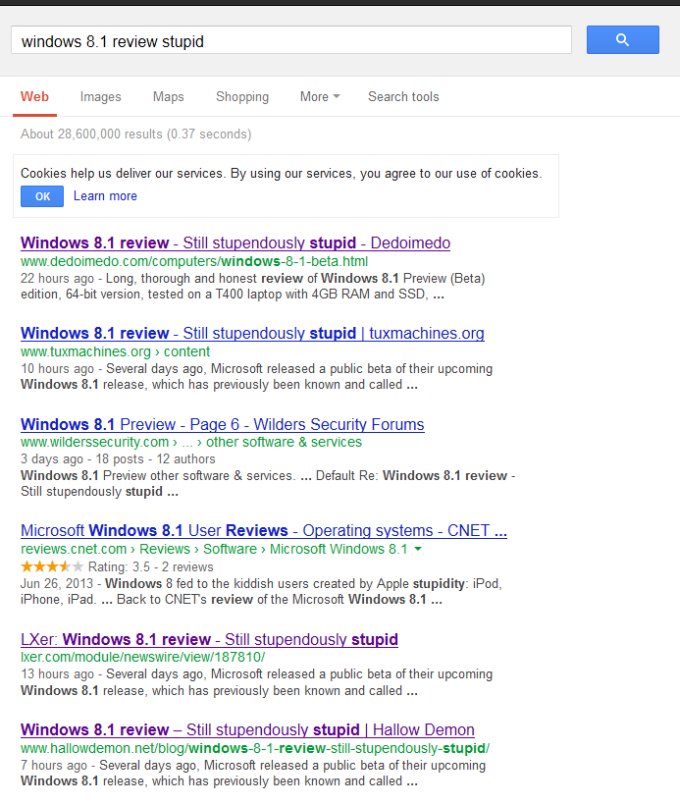680x805 pixels.
Task: Open the Shopping tab
Action: [242, 97]
